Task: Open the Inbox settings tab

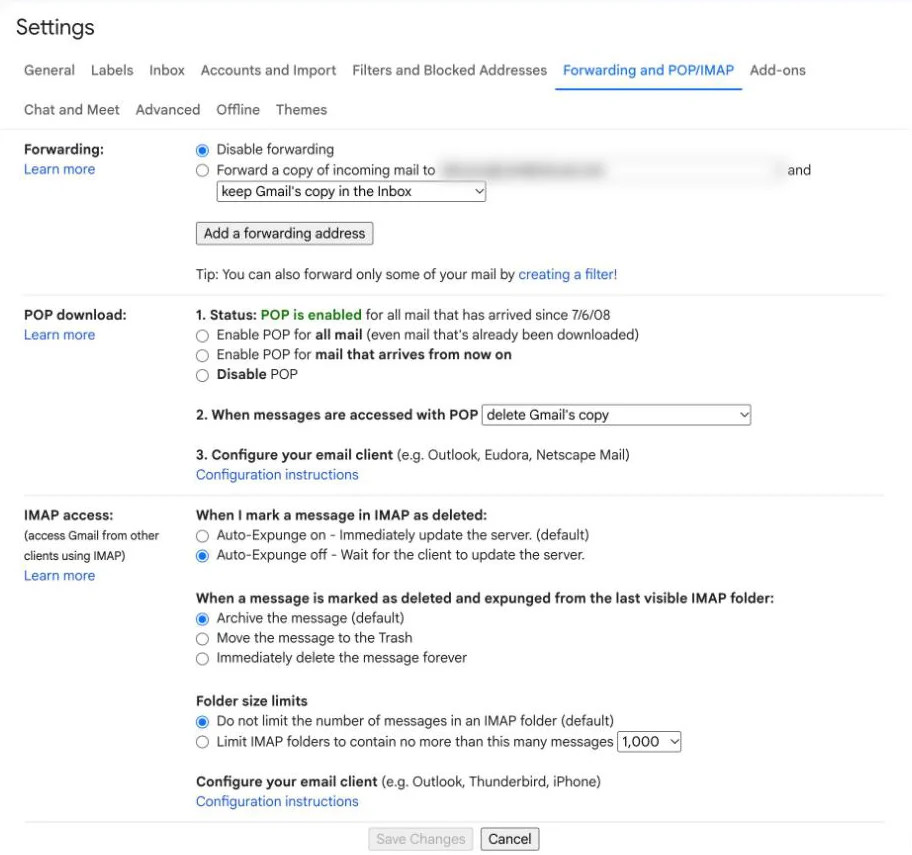Action: point(167,70)
